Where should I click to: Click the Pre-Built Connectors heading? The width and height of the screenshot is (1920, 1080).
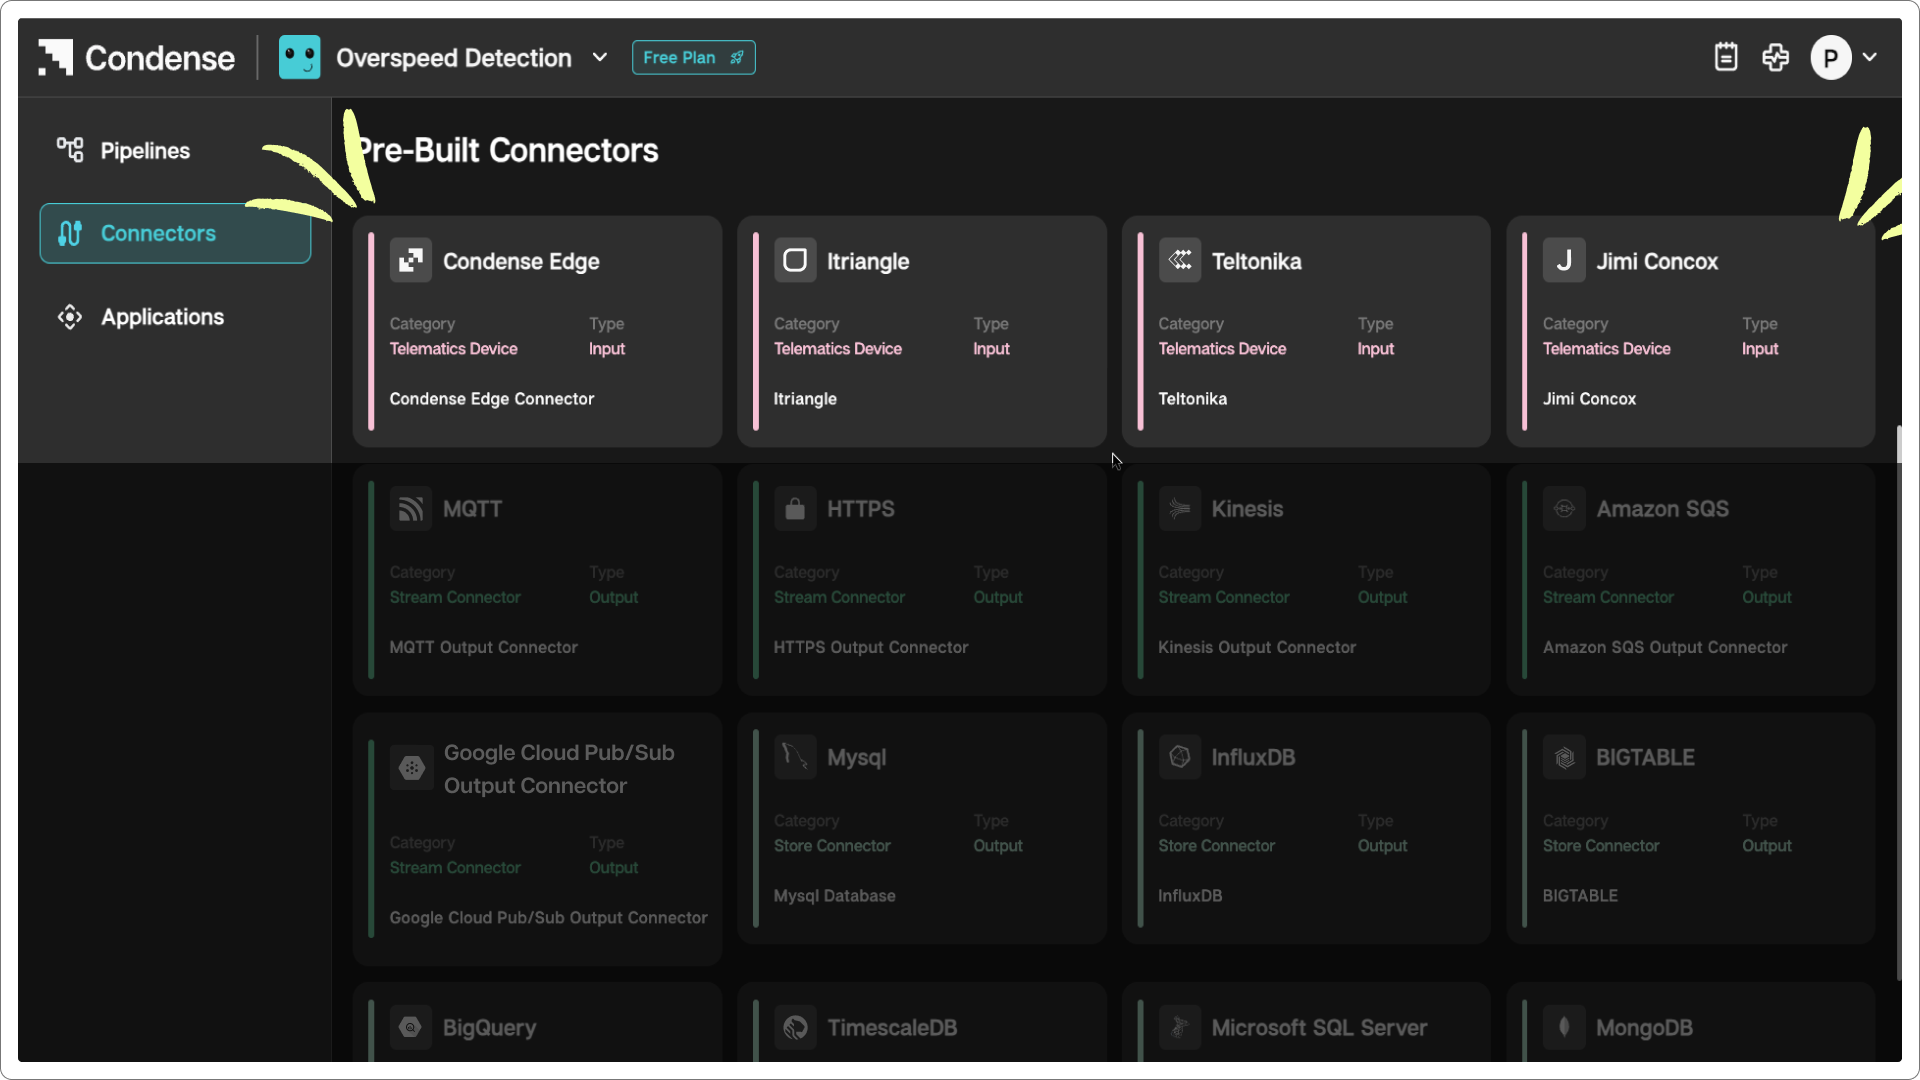click(507, 150)
